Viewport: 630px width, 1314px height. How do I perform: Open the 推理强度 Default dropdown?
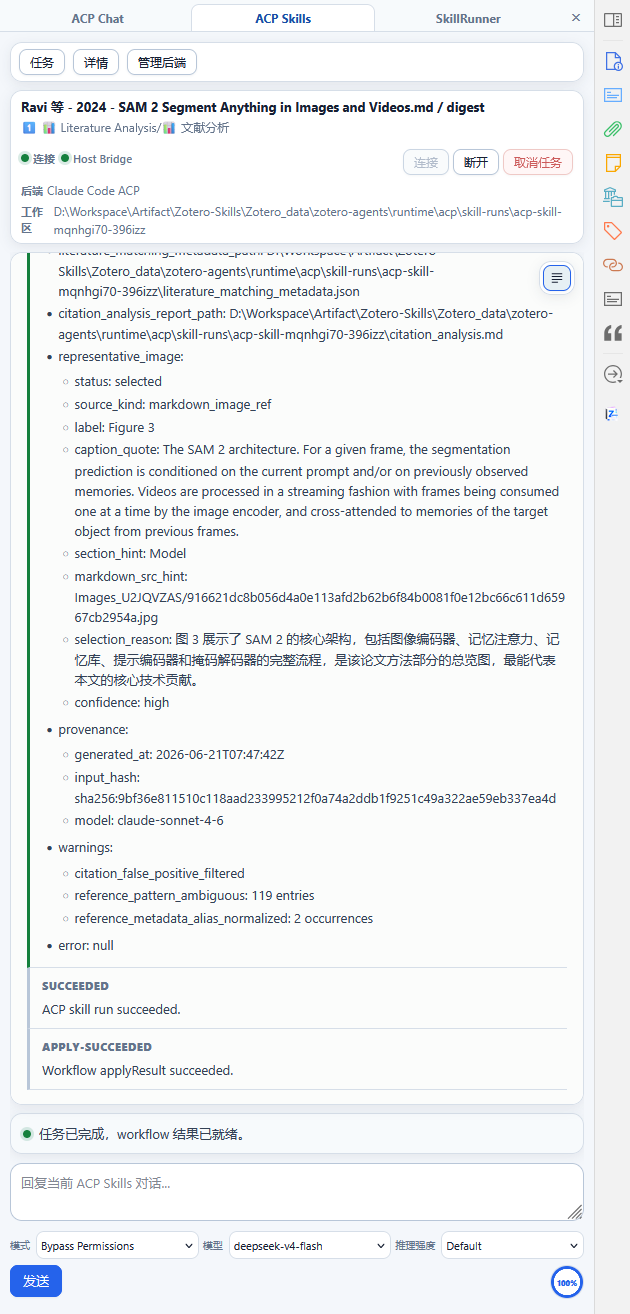(x=512, y=1246)
